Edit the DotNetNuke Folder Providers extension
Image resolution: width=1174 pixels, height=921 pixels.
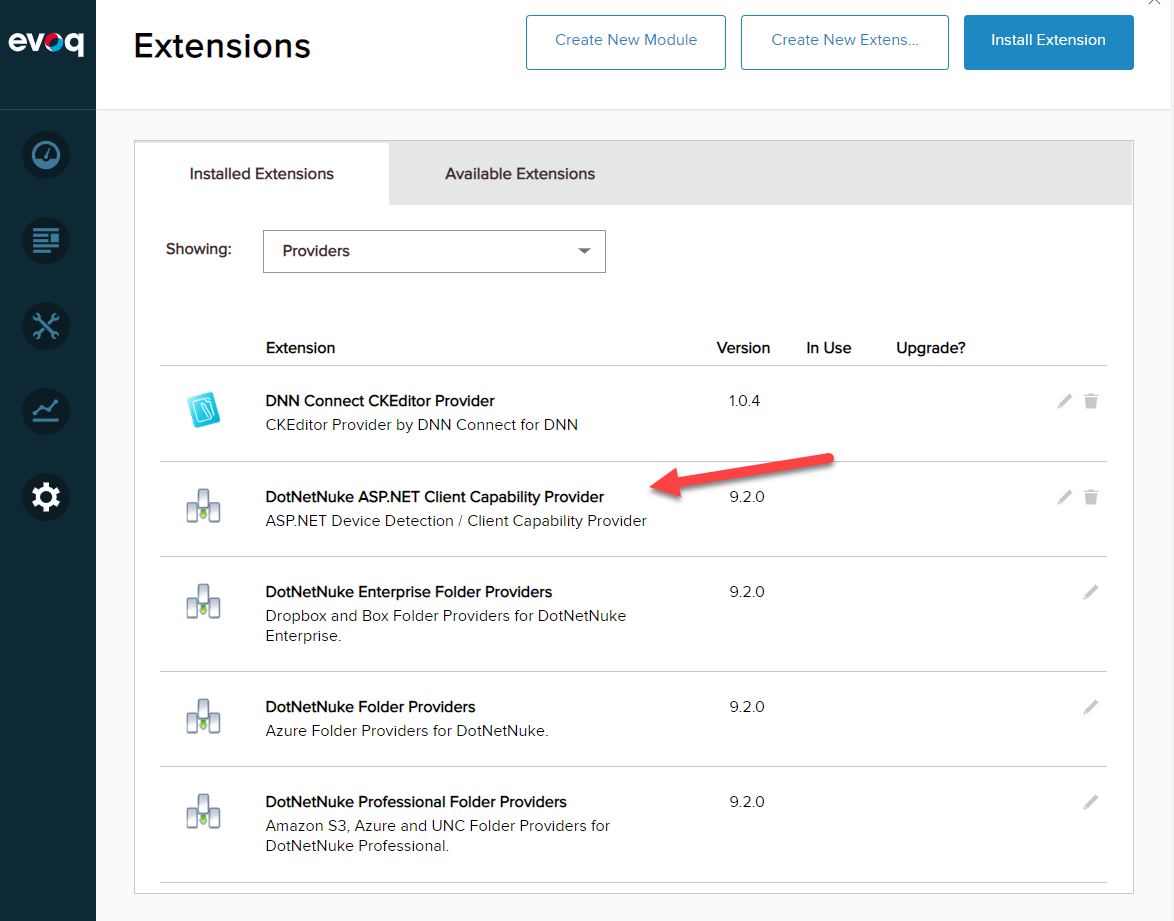1091,707
